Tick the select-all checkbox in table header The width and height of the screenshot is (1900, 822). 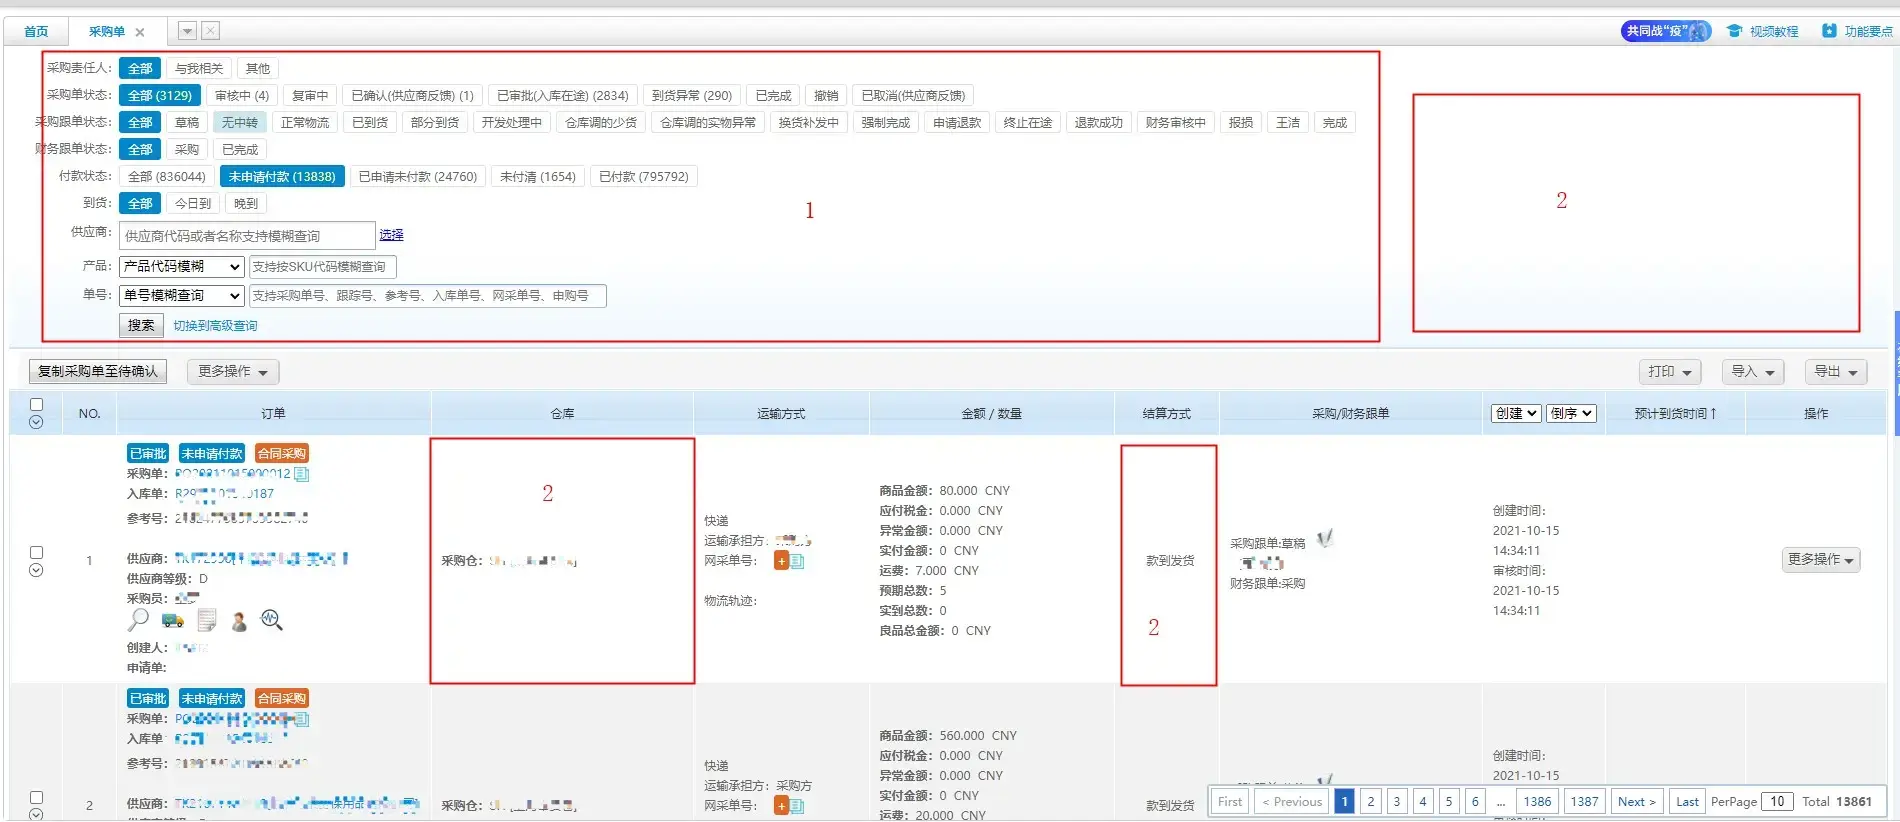point(36,404)
